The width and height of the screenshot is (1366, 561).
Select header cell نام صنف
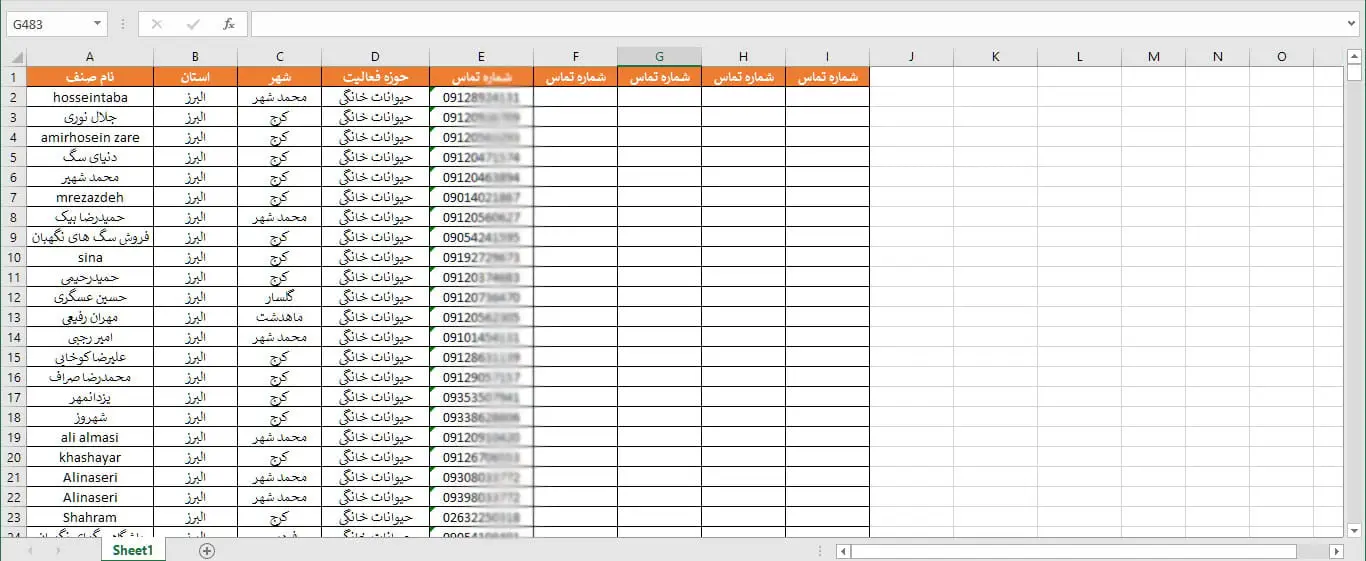(90, 77)
